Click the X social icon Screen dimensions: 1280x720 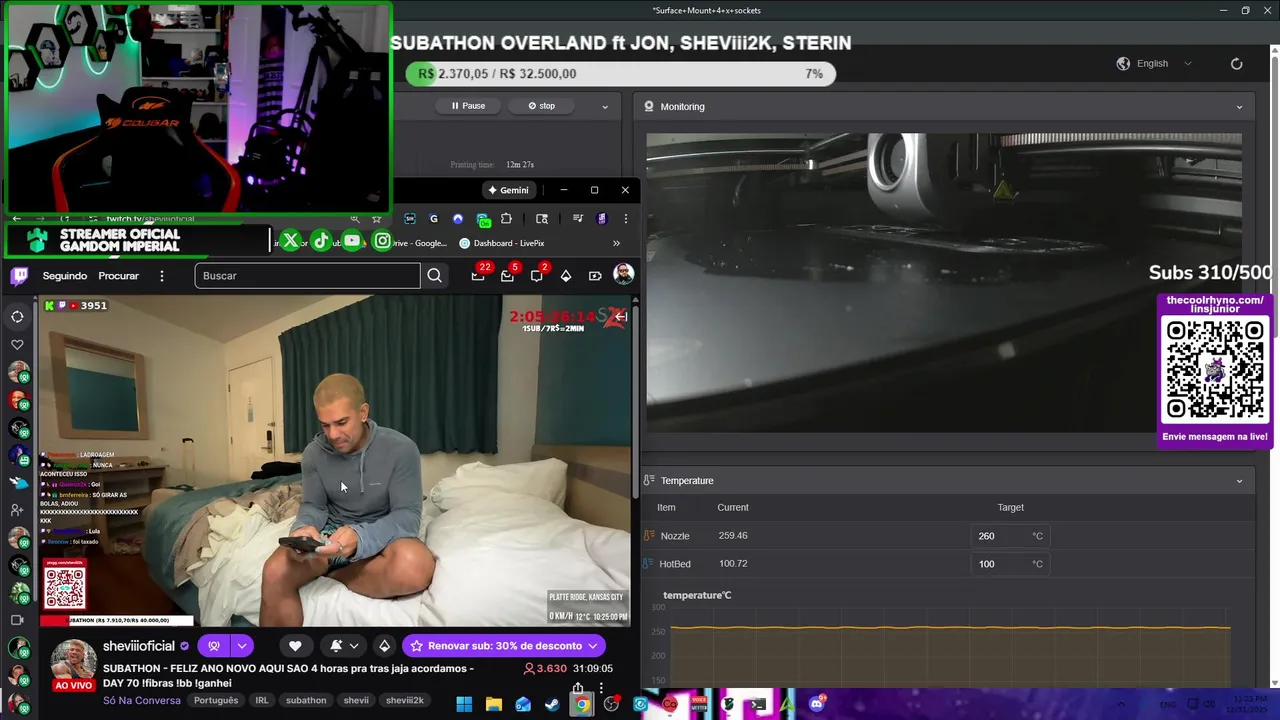click(290, 241)
